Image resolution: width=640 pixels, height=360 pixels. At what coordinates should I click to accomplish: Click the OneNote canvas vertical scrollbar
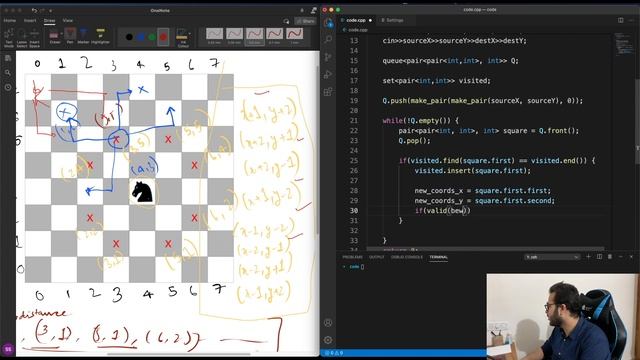tap(318, 151)
